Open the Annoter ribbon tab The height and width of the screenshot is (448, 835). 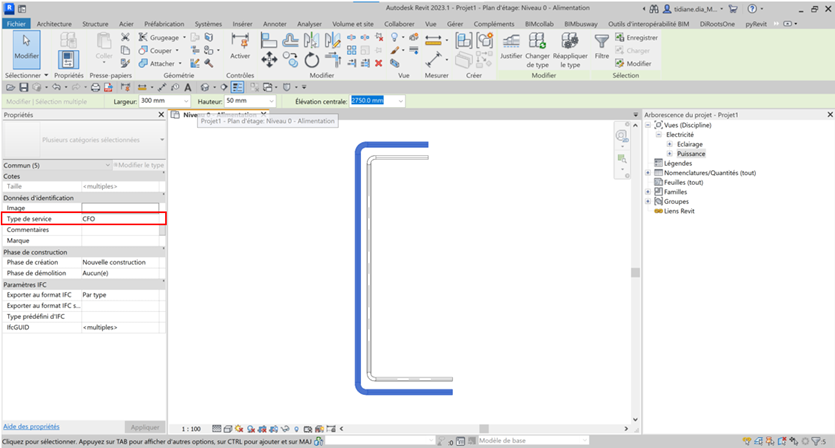274,22
